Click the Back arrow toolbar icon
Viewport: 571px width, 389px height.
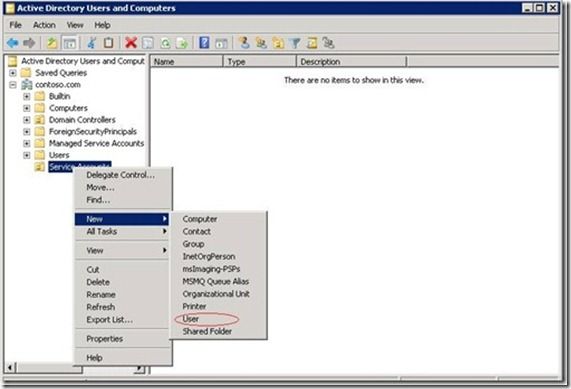[x=13, y=43]
